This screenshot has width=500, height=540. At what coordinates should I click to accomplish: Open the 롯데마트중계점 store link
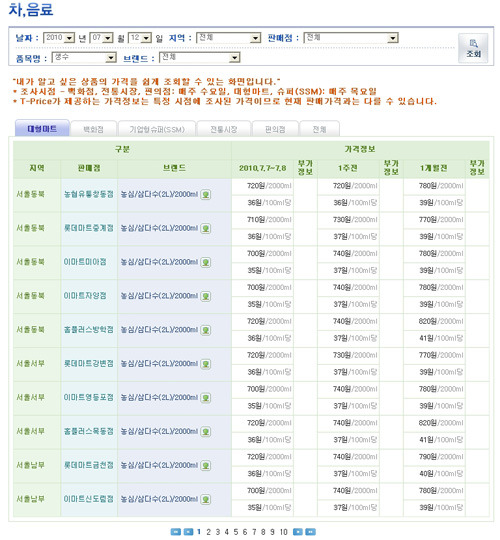point(88,228)
